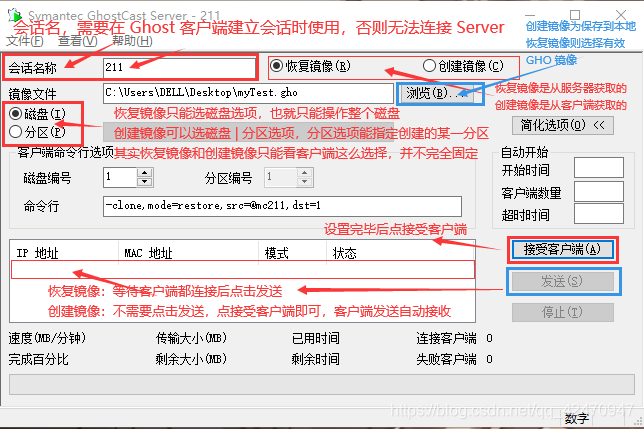Screen dimensions: 644x429
Task: Click the 超时时间 input box
Action: click(598, 213)
